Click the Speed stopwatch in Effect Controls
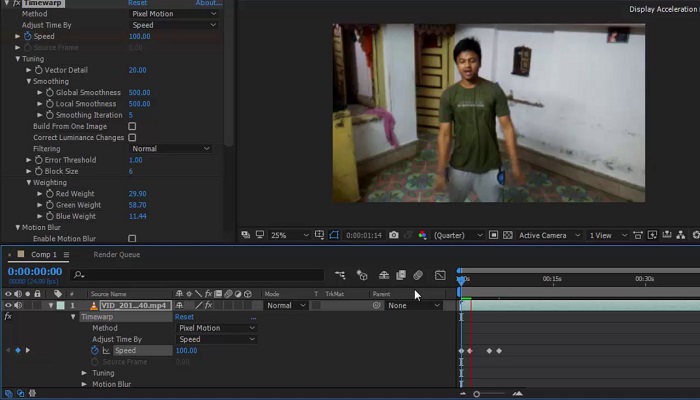The height and width of the screenshot is (400, 700). point(29,36)
